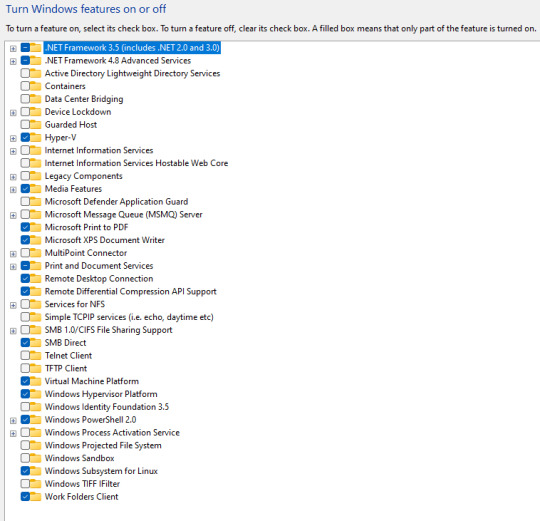
Task: Select the Windows Sandbox label
Action: point(80,458)
